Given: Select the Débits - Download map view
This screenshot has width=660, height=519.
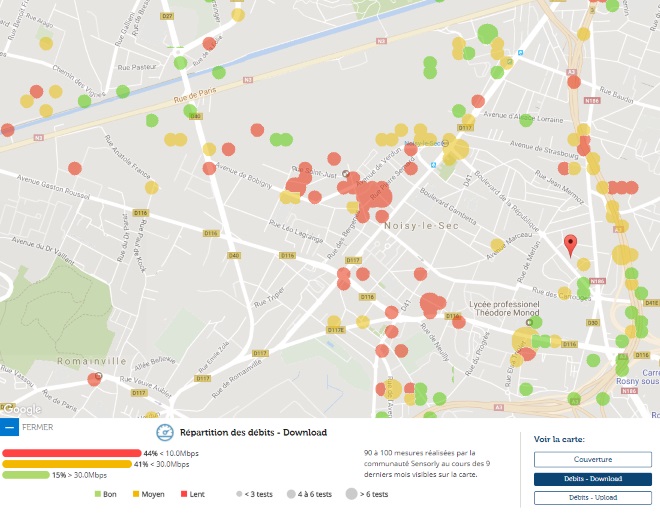Looking at the screenshot, I should coord(592,479).
